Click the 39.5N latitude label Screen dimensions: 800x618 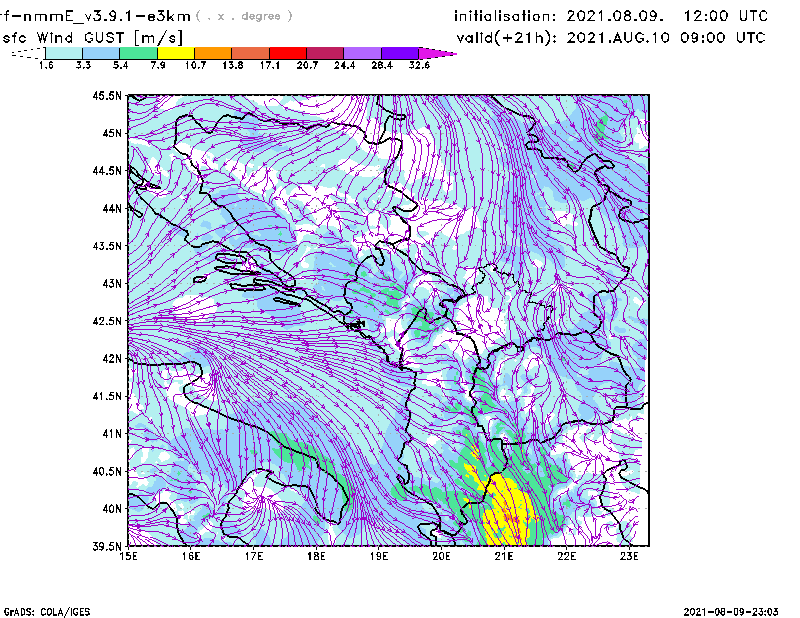click(x=107, y=547)
